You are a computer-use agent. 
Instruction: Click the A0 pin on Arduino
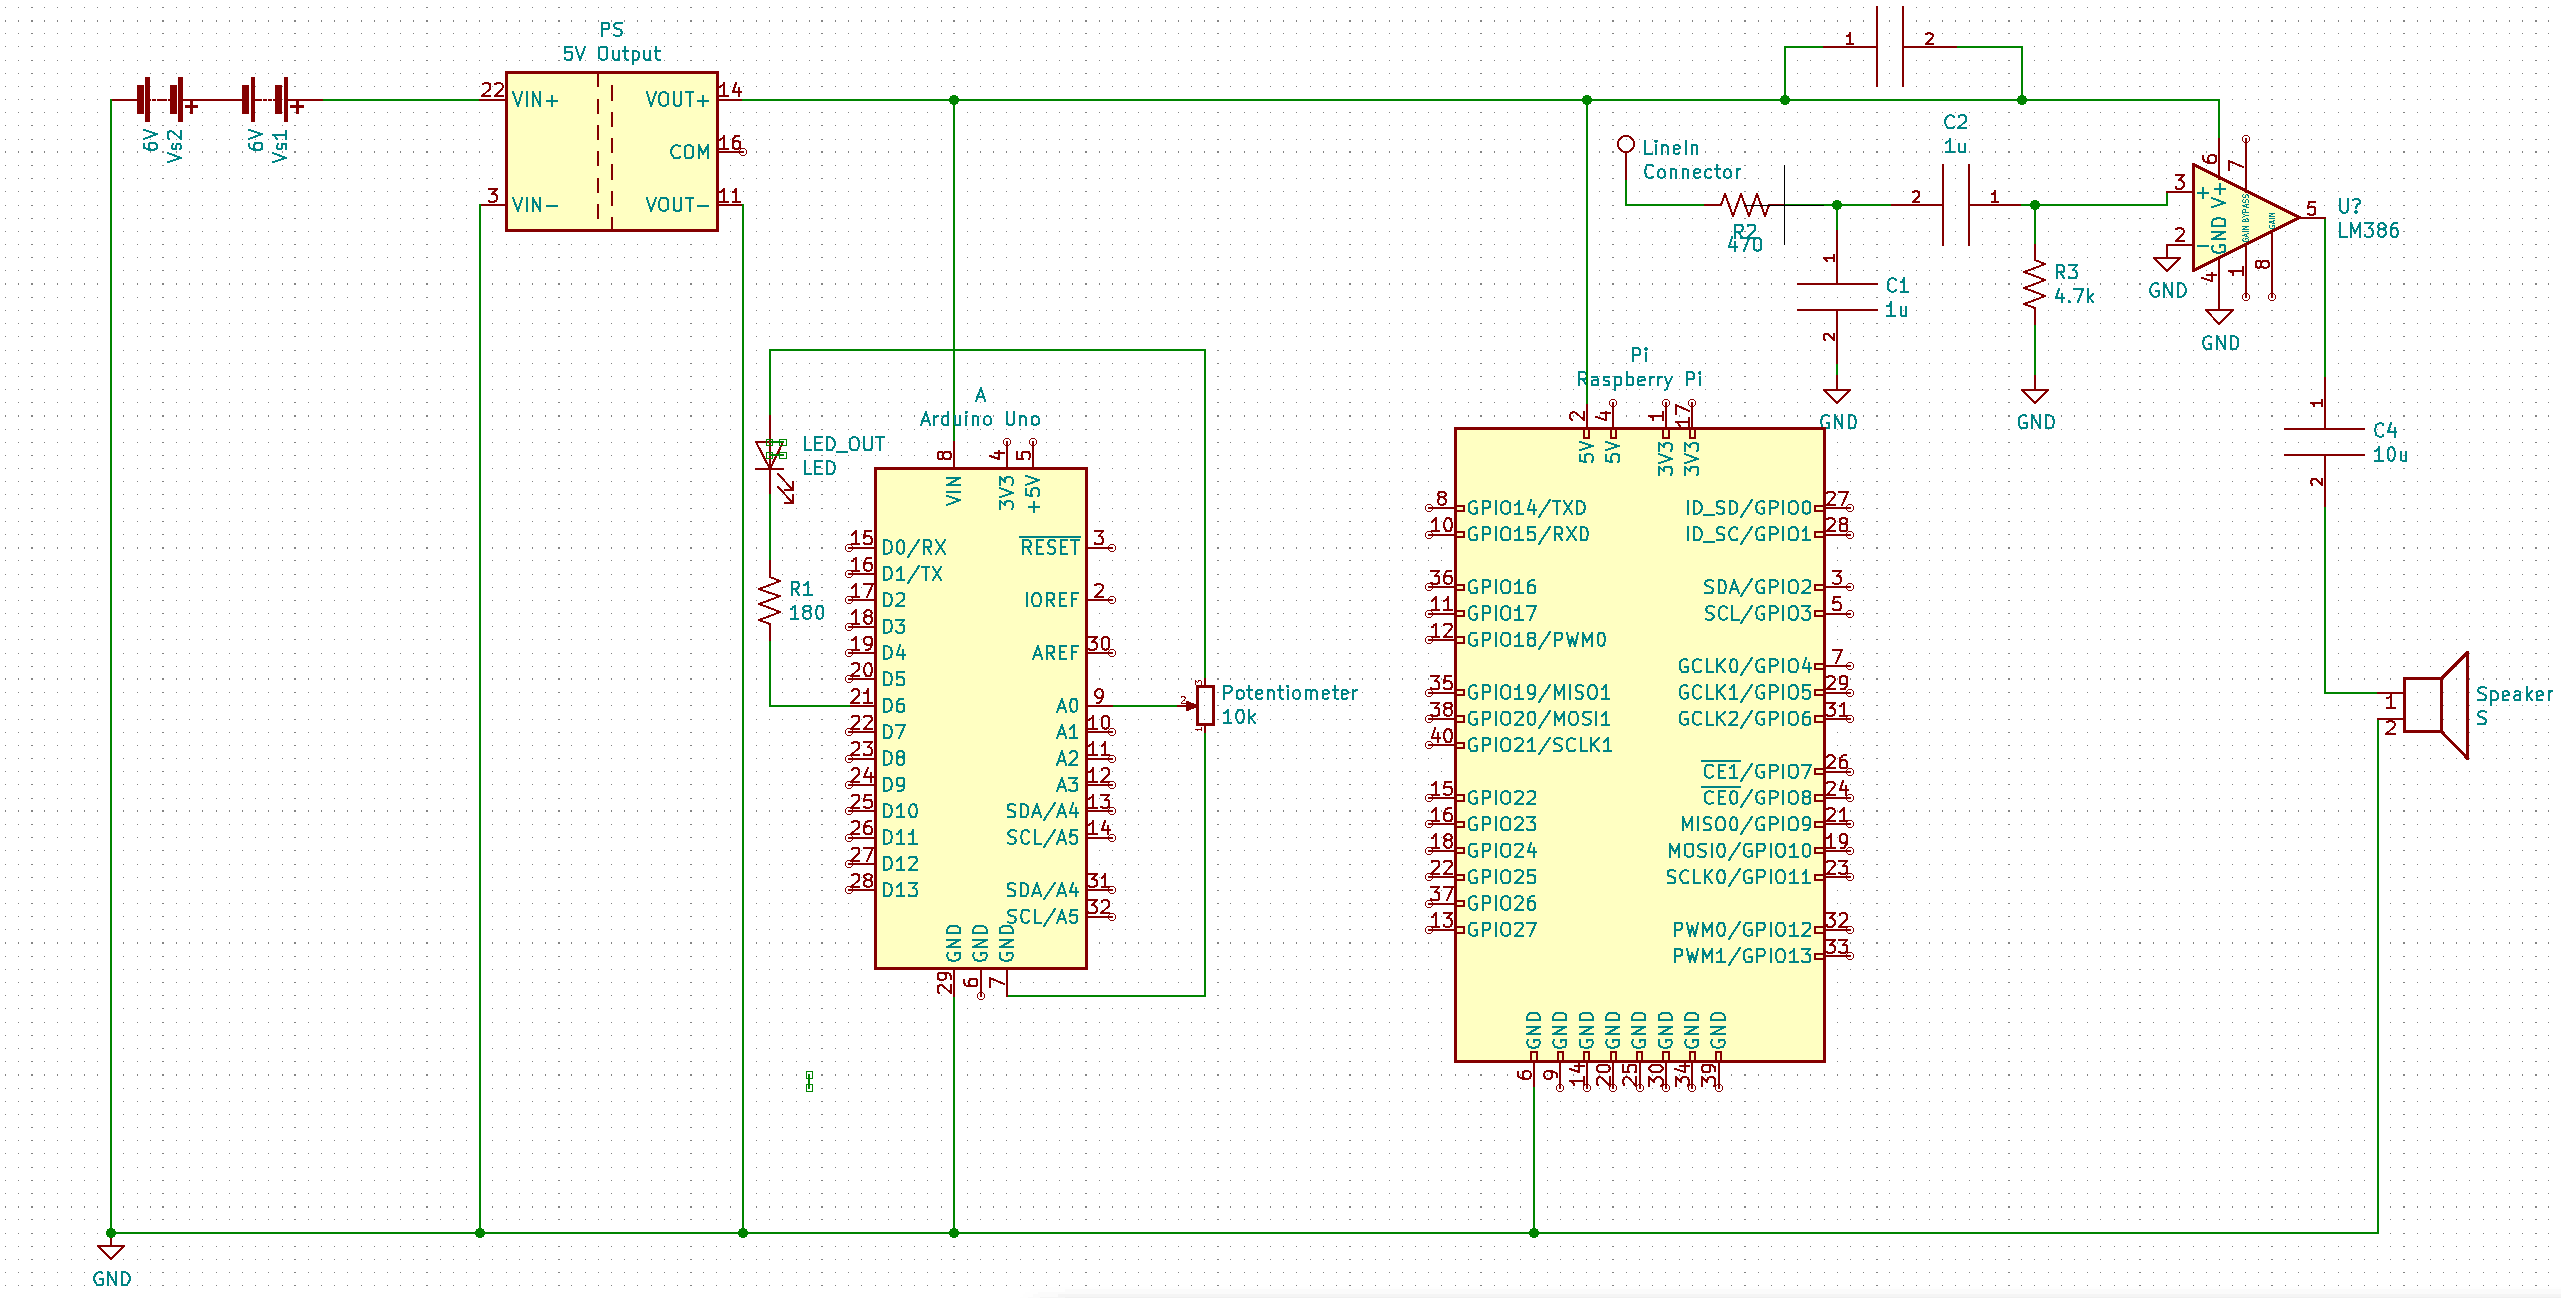click(x=1067, y=706)
